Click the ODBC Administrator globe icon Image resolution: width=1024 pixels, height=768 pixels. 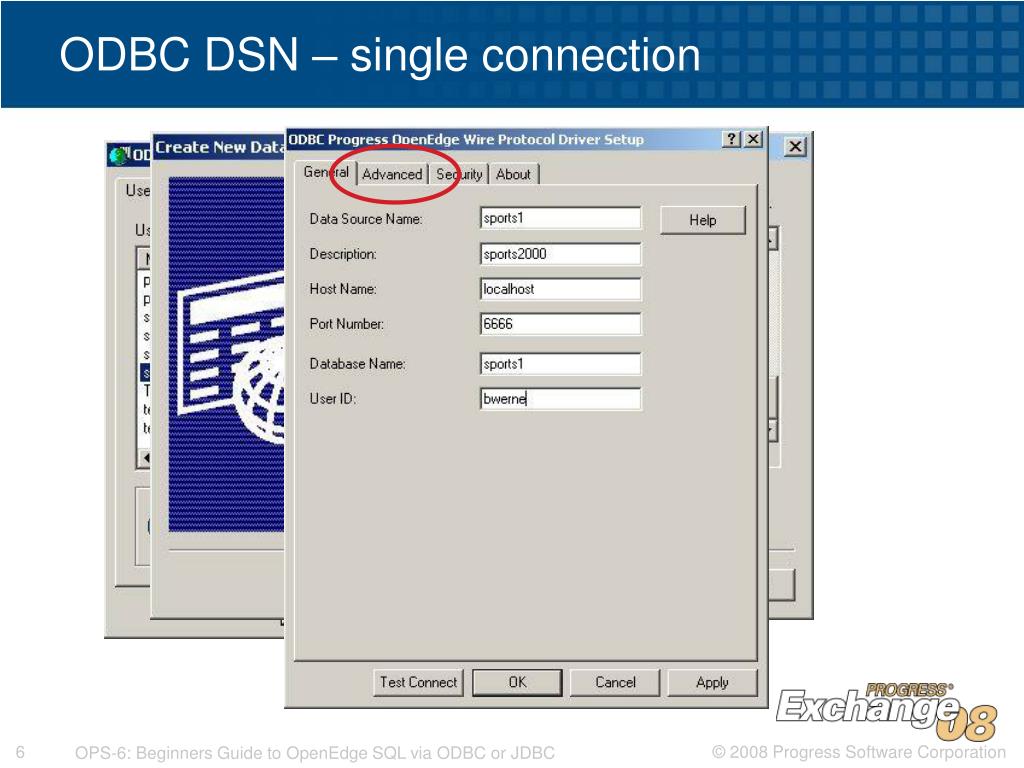pyautogui.click(x=118, y=155)
